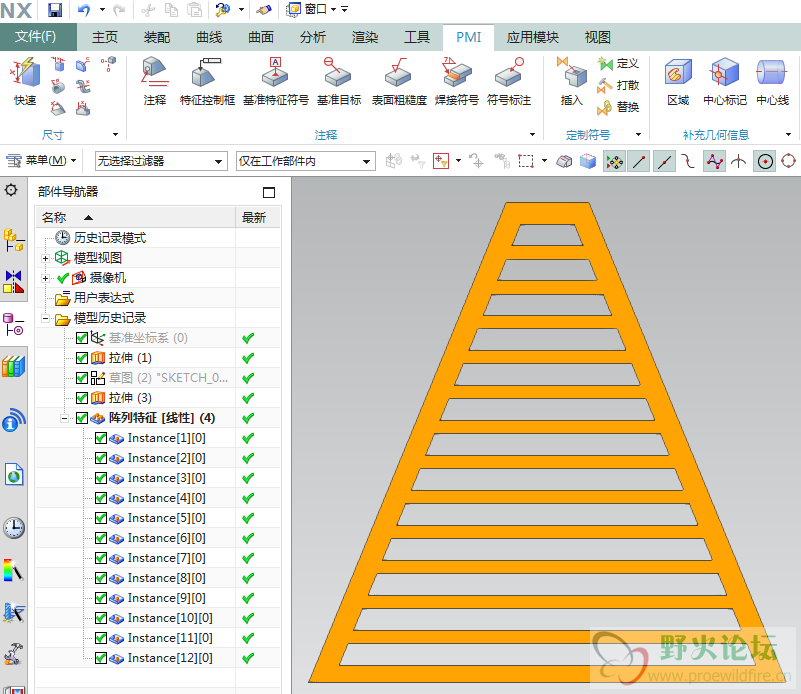Open the web browser sidebar icon
This screenshot has height=694, width=801.
pos(14,474)
